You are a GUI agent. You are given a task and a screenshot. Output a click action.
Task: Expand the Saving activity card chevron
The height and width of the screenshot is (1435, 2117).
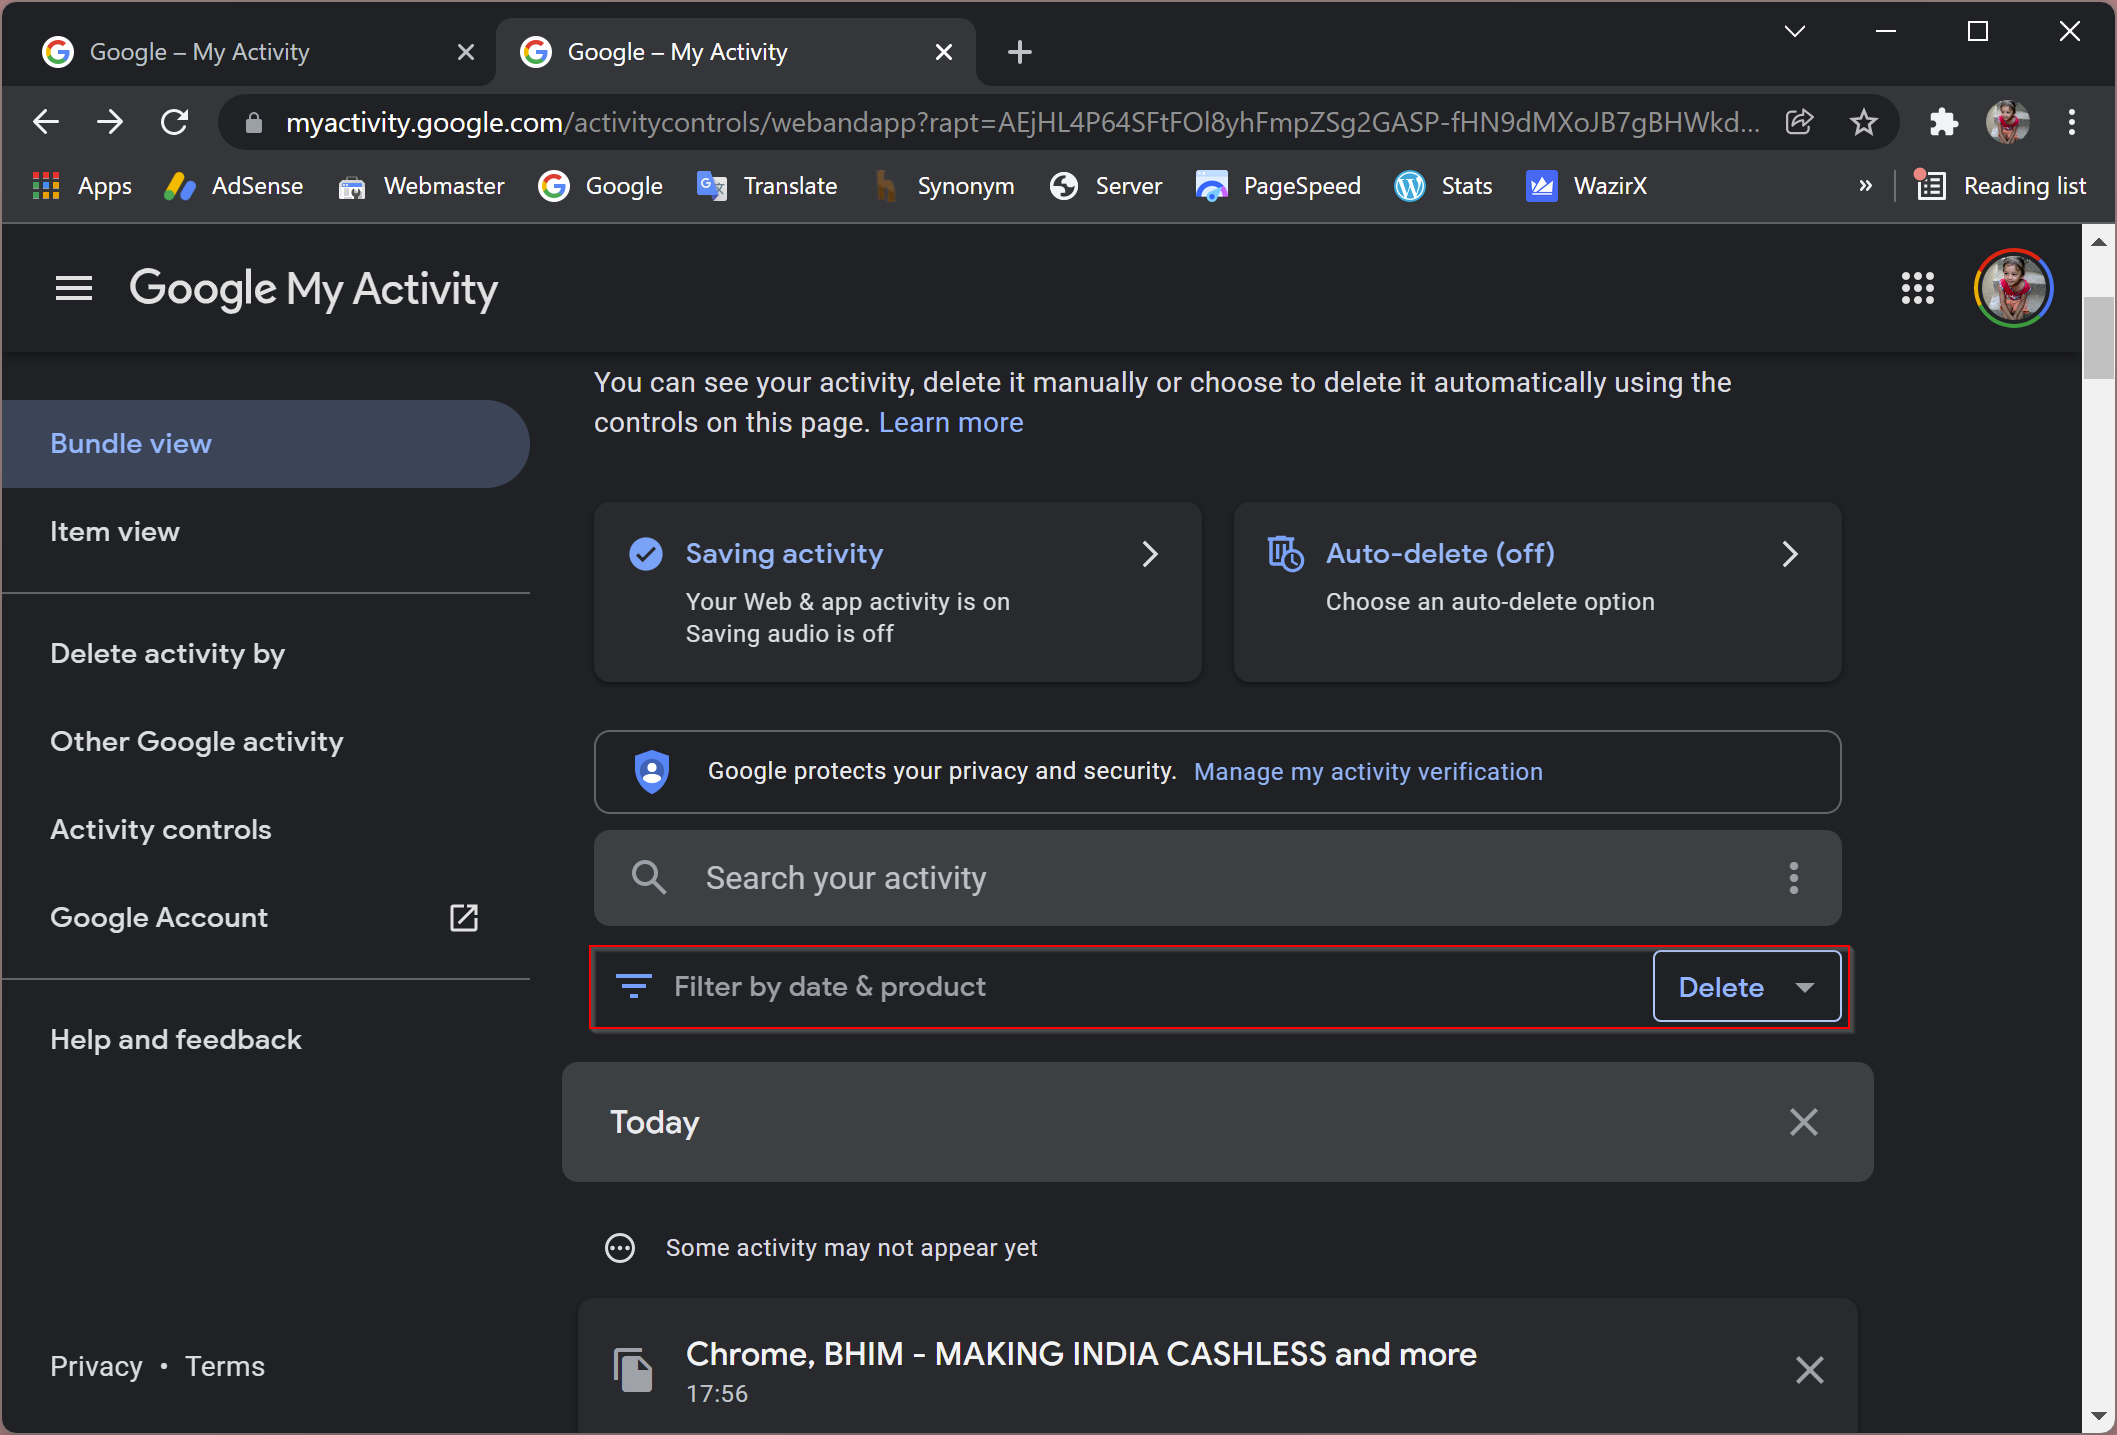(1150, 554)
